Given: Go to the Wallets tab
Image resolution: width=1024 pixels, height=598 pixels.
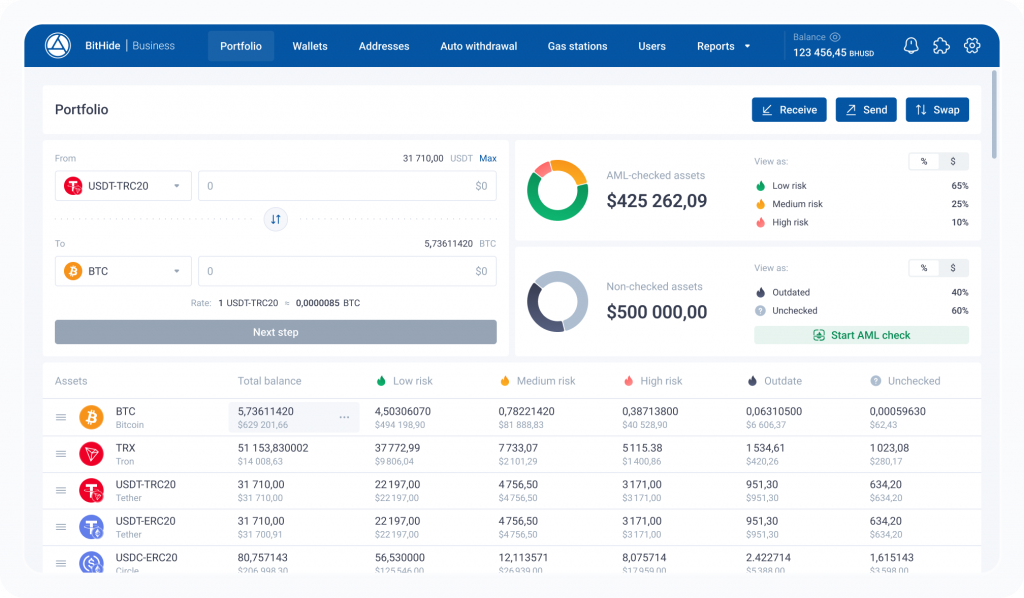Looking at the screenshot, I should (310, 46).
